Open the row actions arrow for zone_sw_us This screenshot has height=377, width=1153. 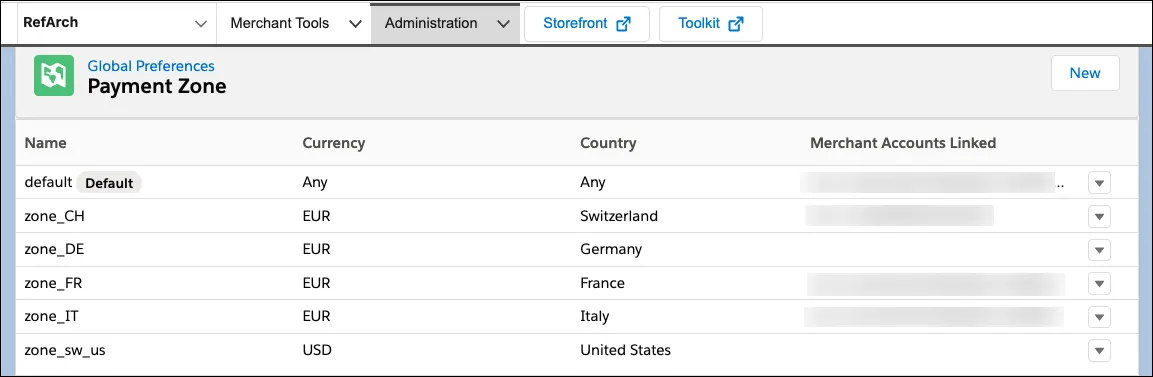1099,351
